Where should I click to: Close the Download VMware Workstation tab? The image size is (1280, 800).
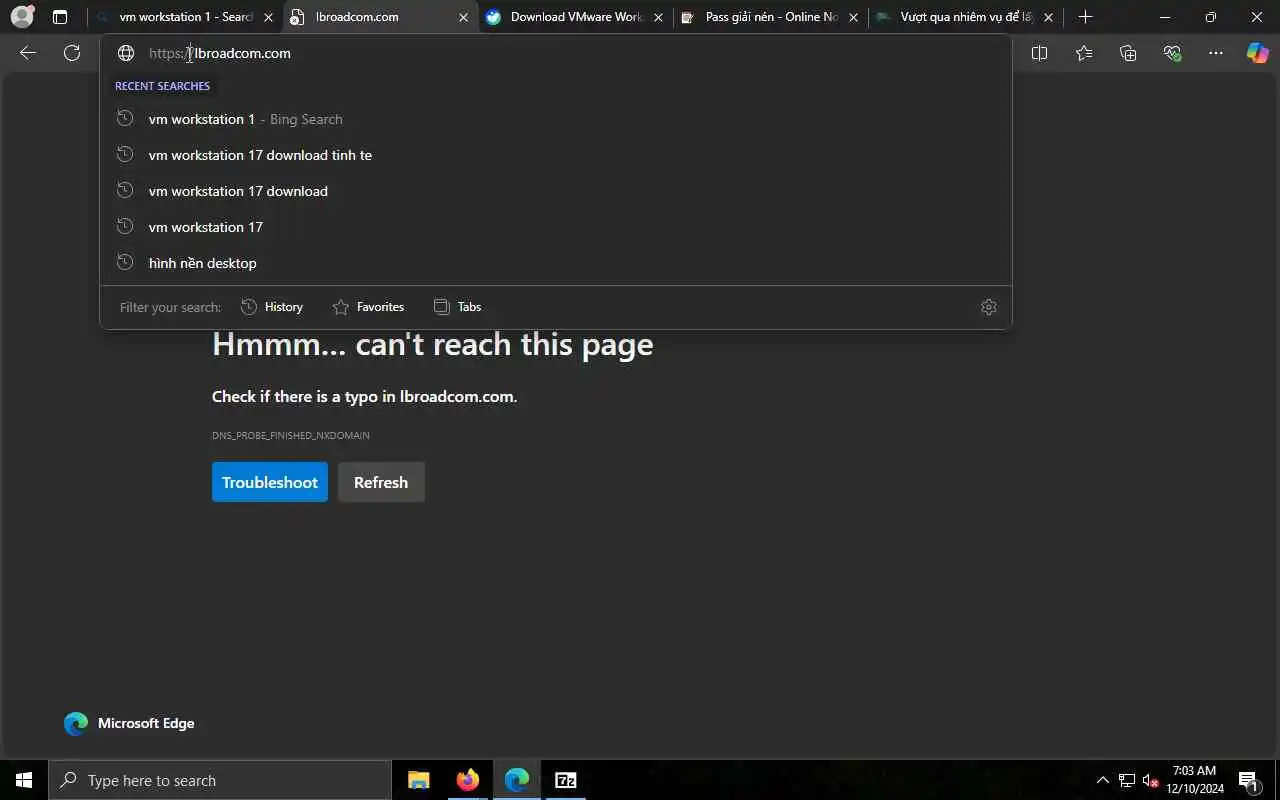coord(658,17)
